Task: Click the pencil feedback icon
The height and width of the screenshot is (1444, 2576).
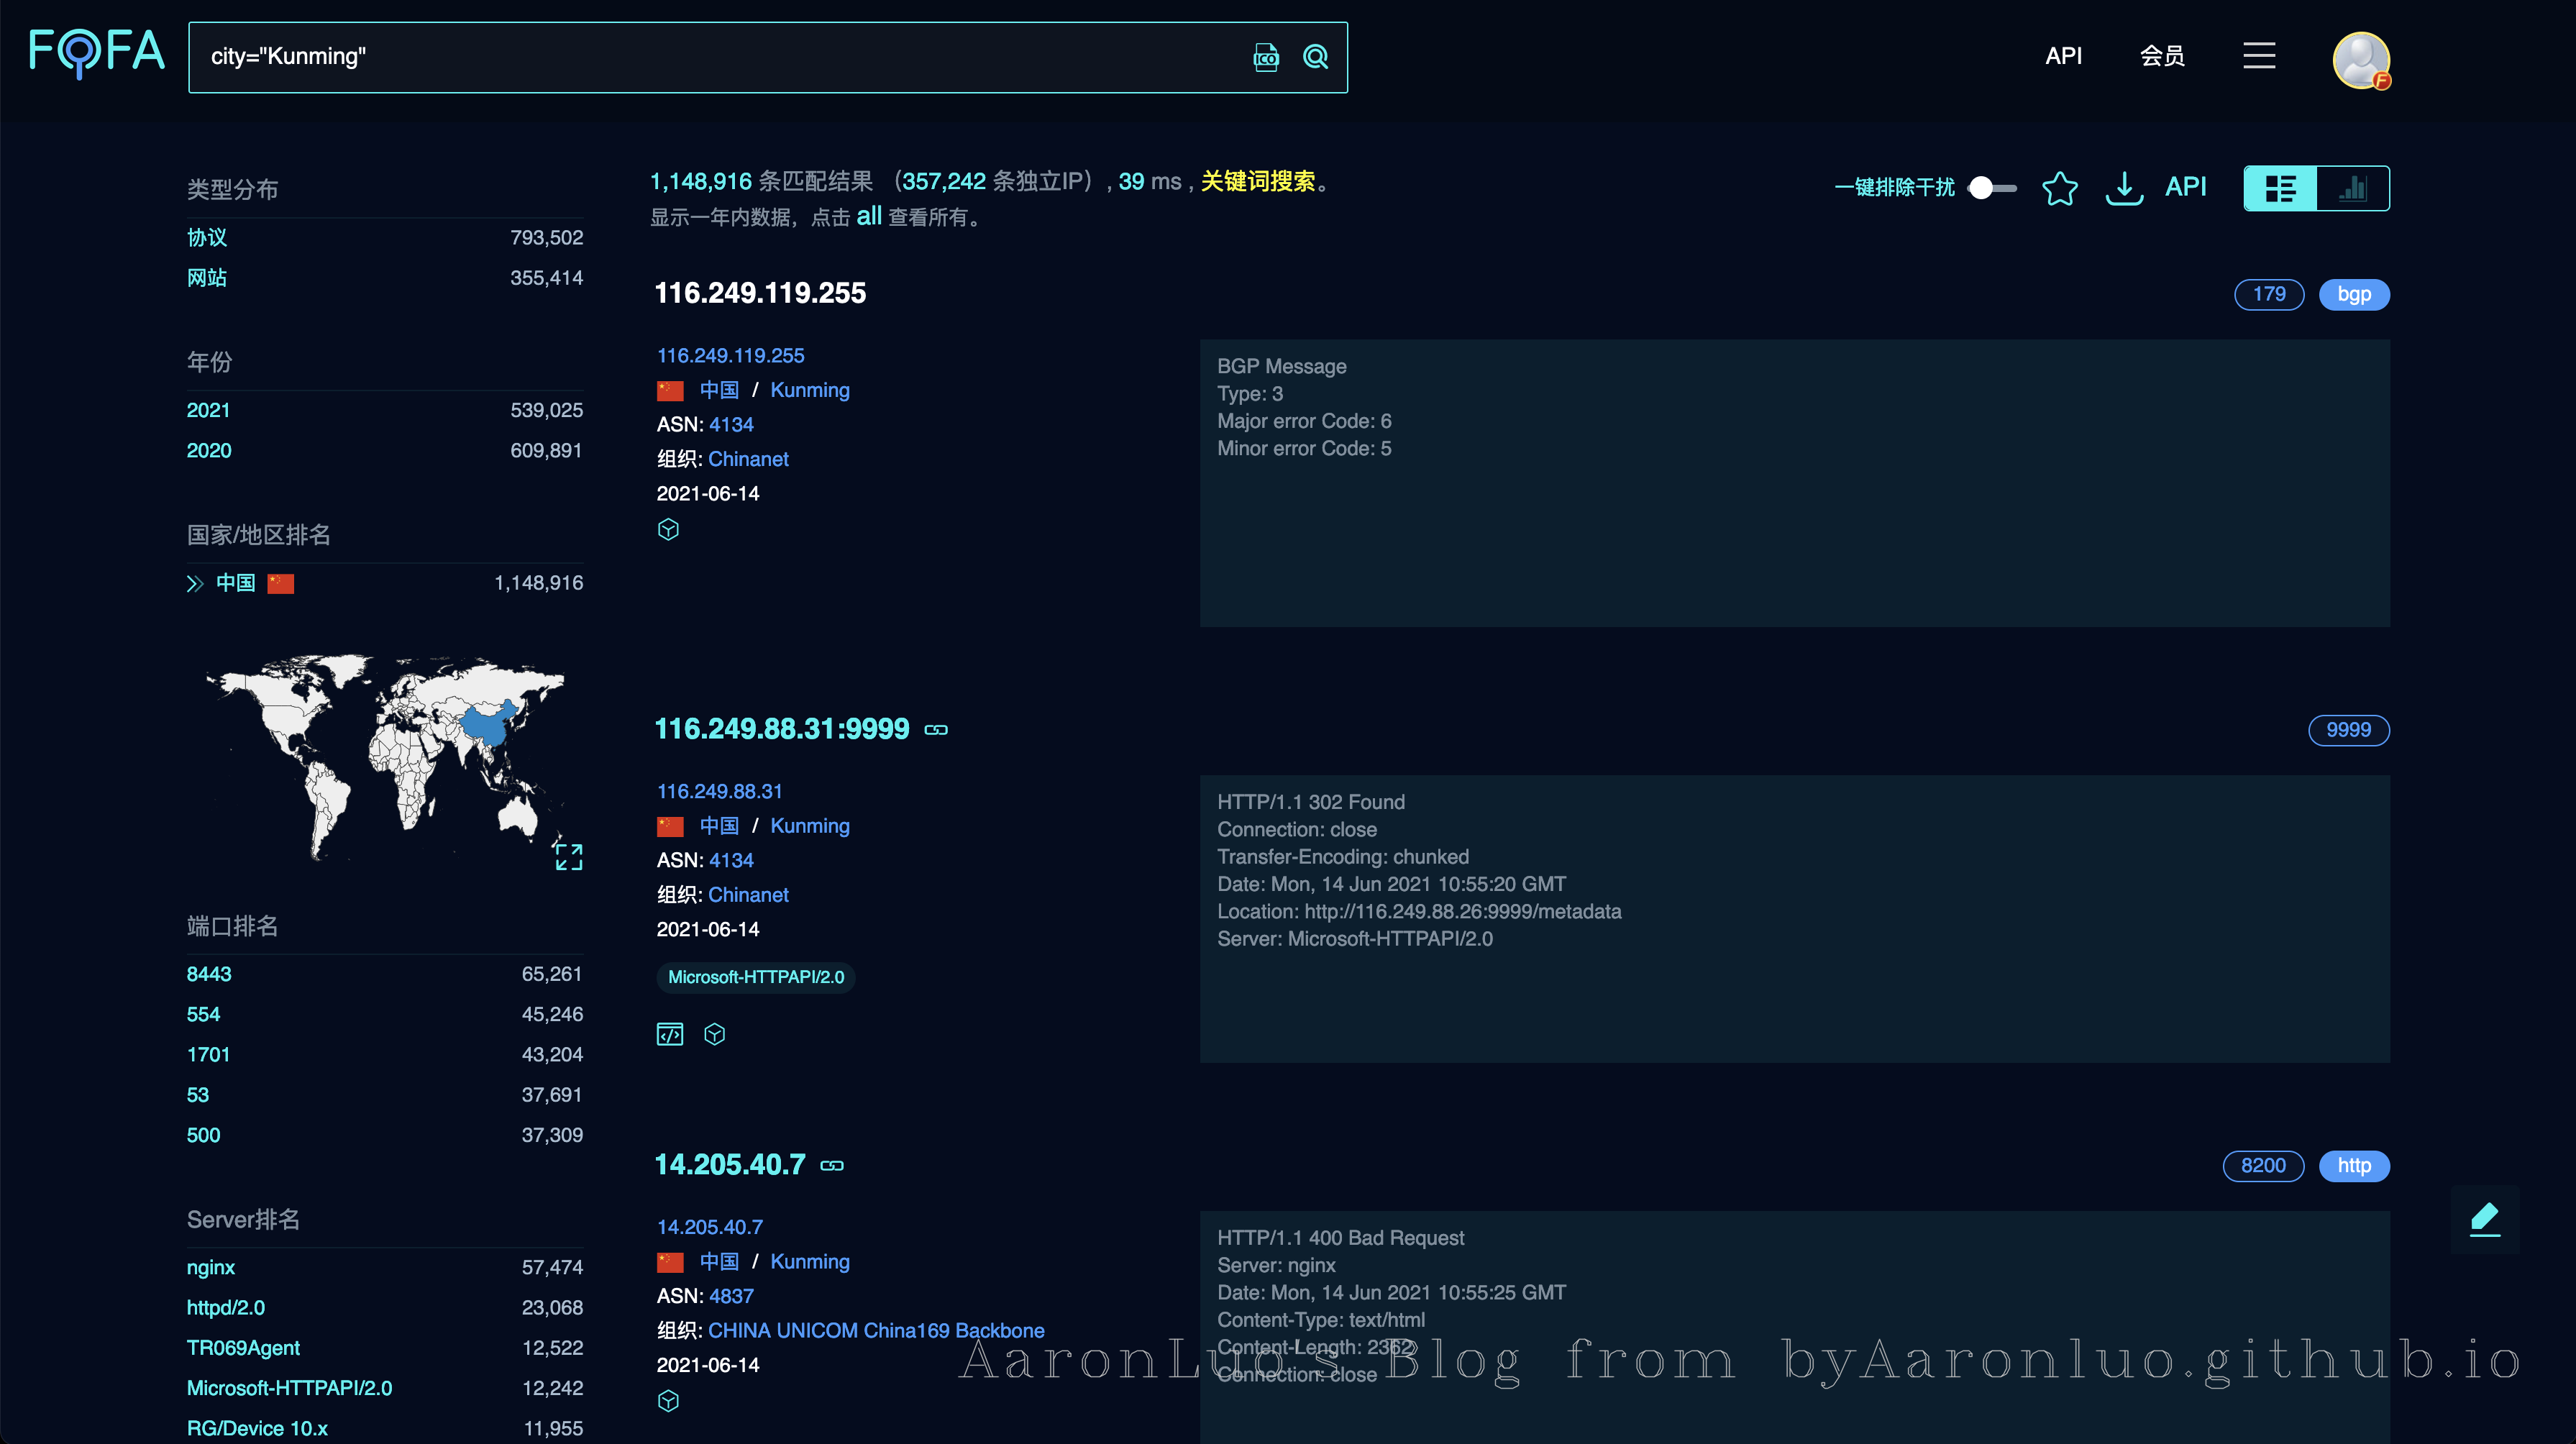Action: pos(2485,1219)
